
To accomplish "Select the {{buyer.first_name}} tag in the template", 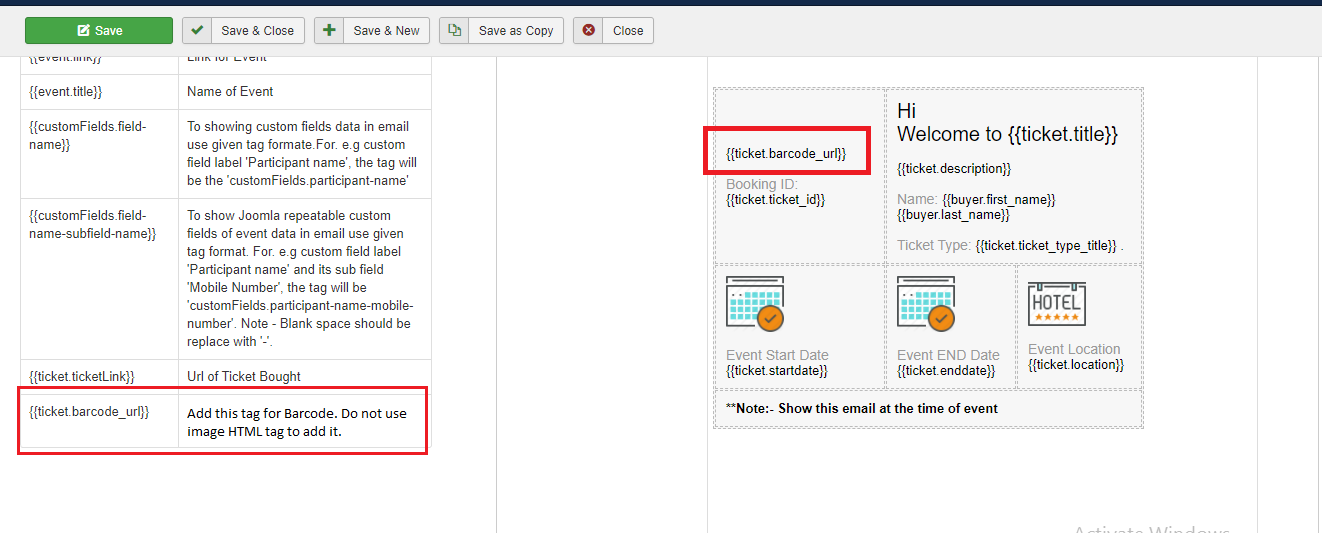I will [998, 200].
